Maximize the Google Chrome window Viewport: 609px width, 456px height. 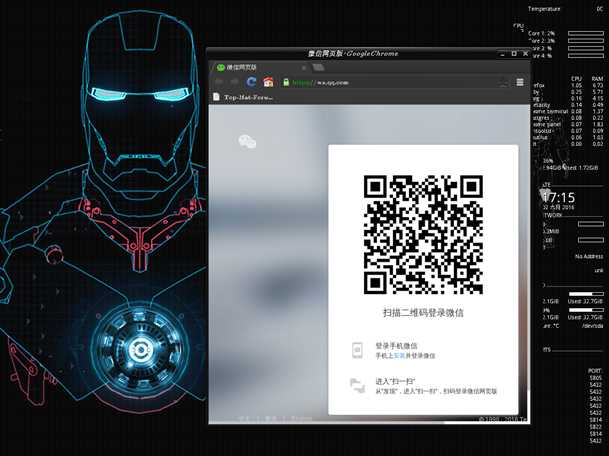pos(514,54)
